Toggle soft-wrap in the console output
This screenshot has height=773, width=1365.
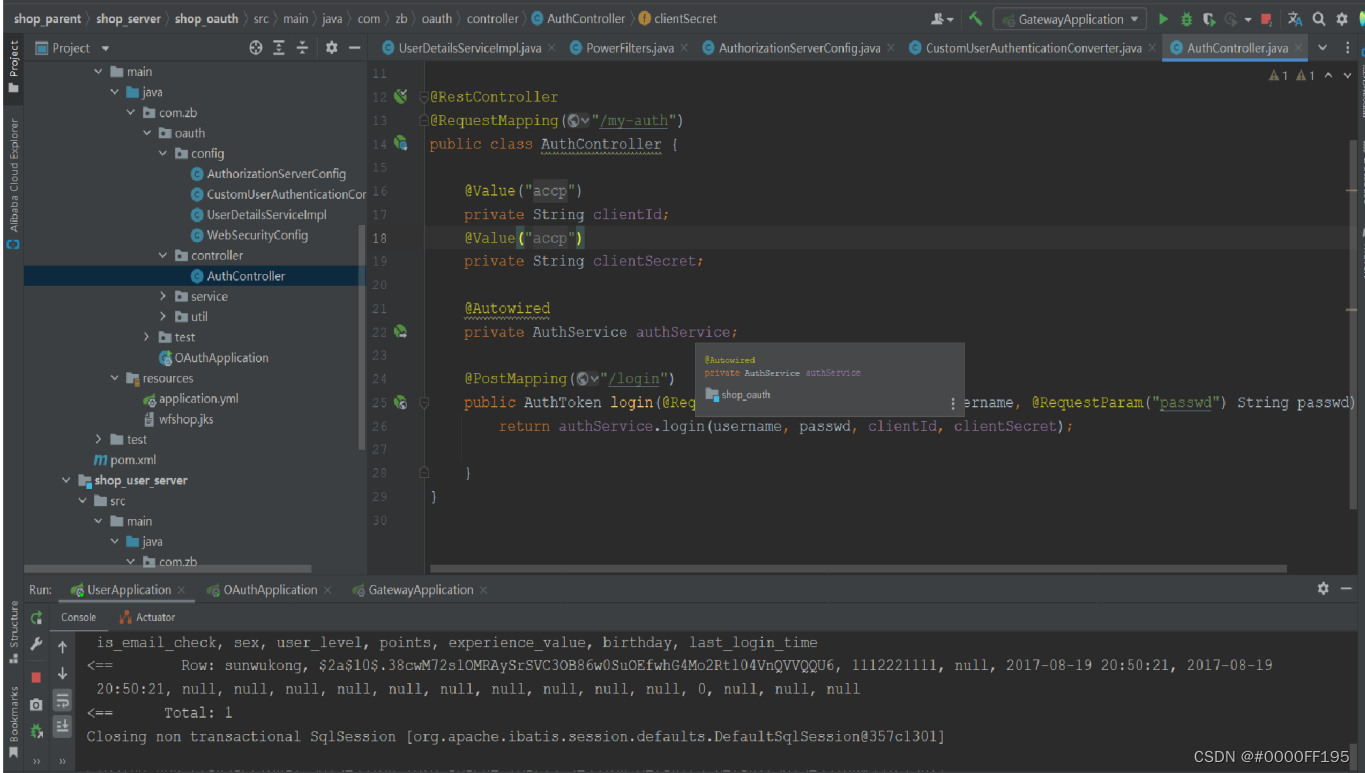(62, 700)
